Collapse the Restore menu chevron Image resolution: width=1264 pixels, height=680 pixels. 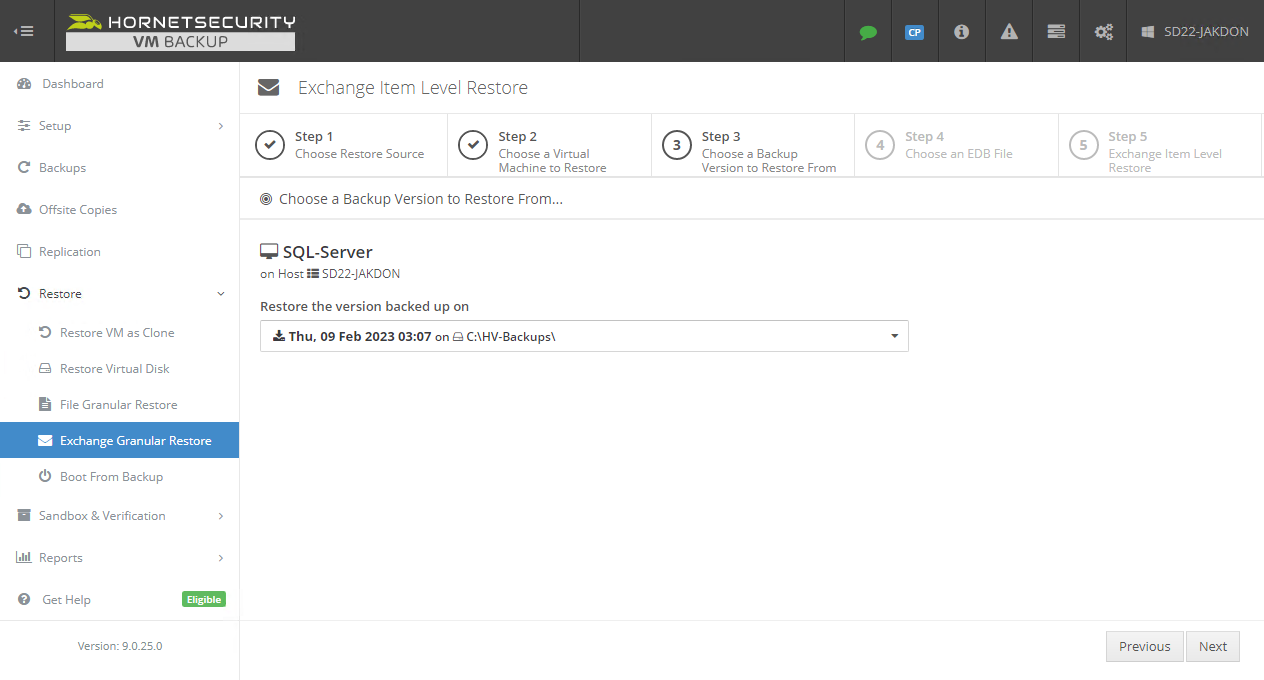click(221, 294)
